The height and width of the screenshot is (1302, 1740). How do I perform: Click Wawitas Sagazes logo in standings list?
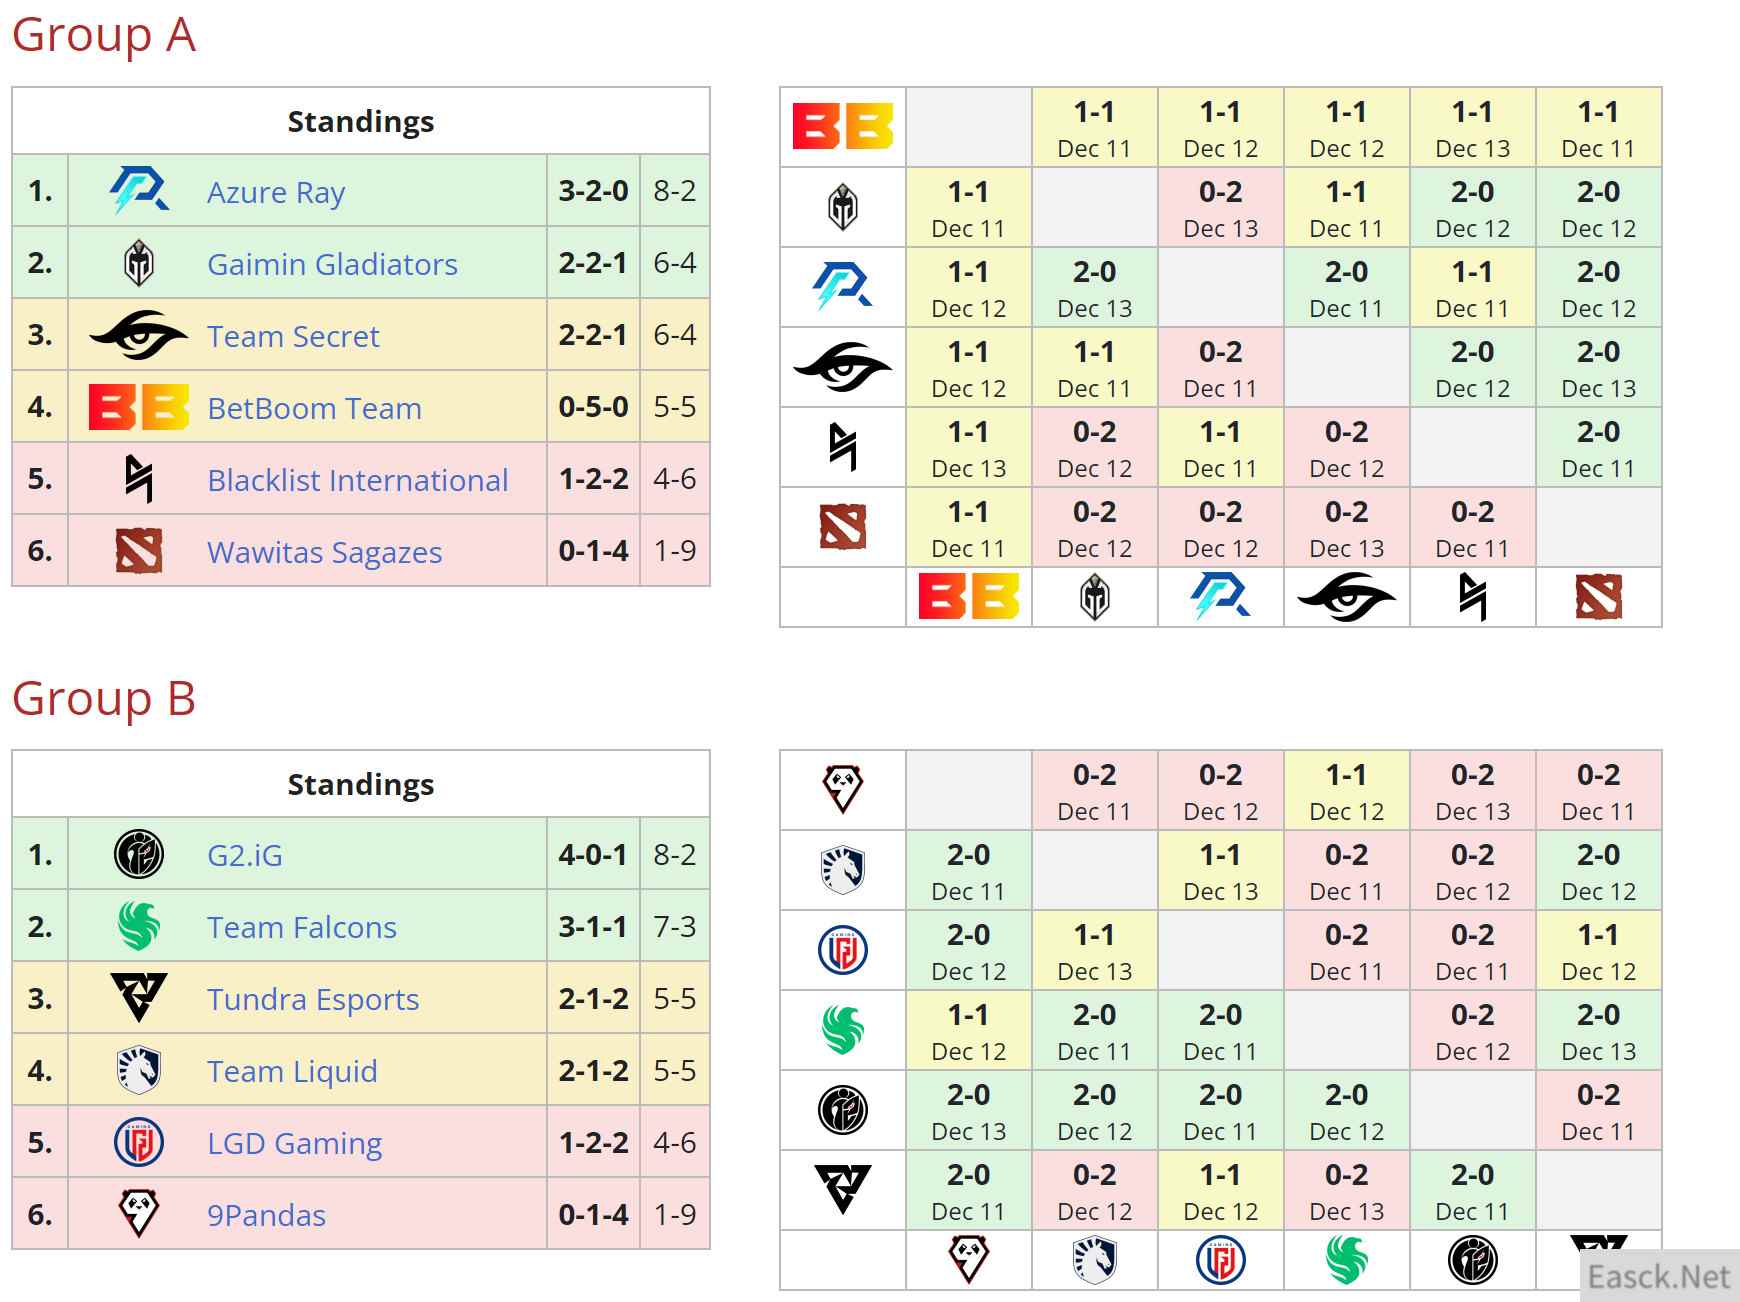[x=138, y=551]
